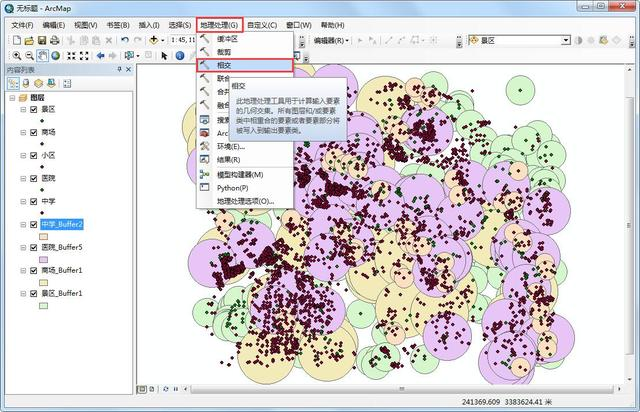Image resolution: width=640 pixels, height=412 pixels.
Task: Save the map with the floppy disk icon
Action: (42, 40)
